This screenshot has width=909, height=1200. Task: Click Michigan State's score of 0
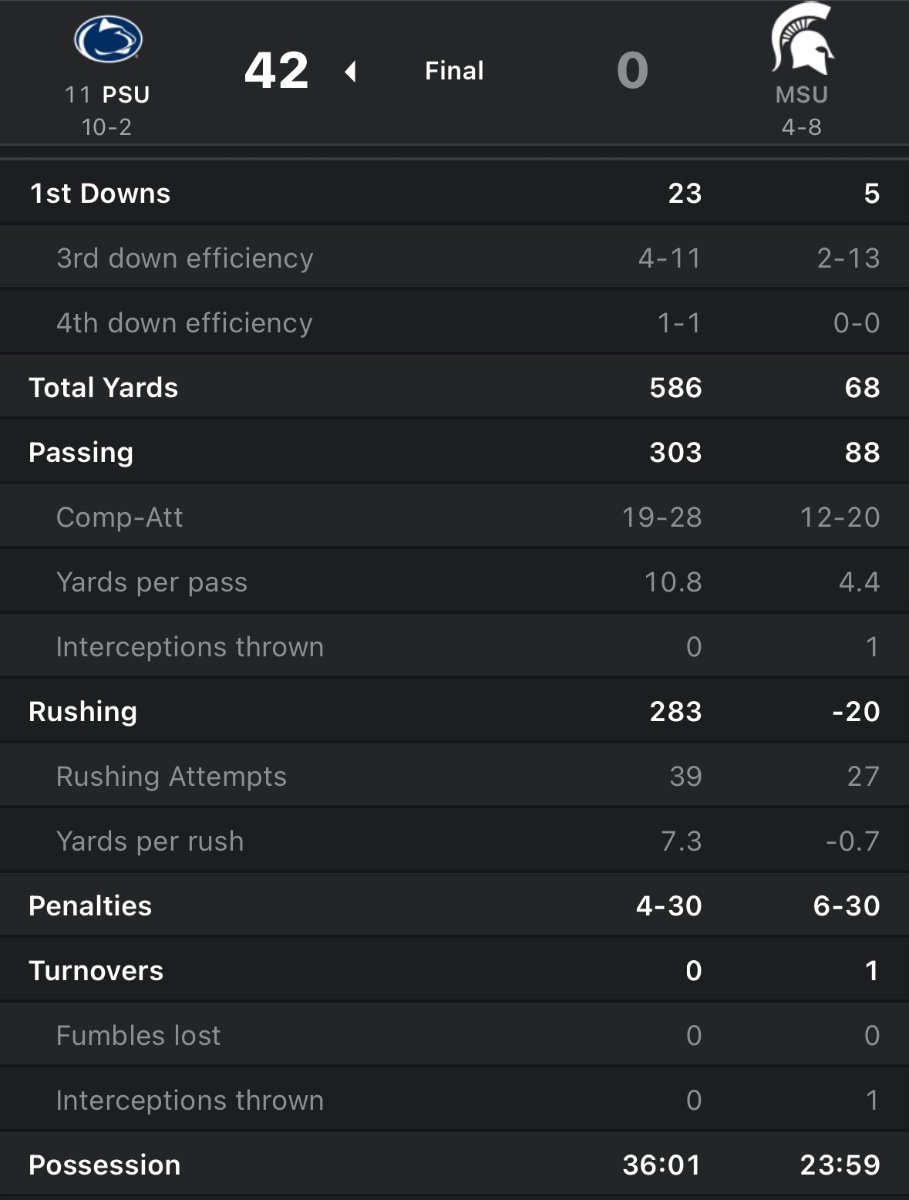point(632,71)
